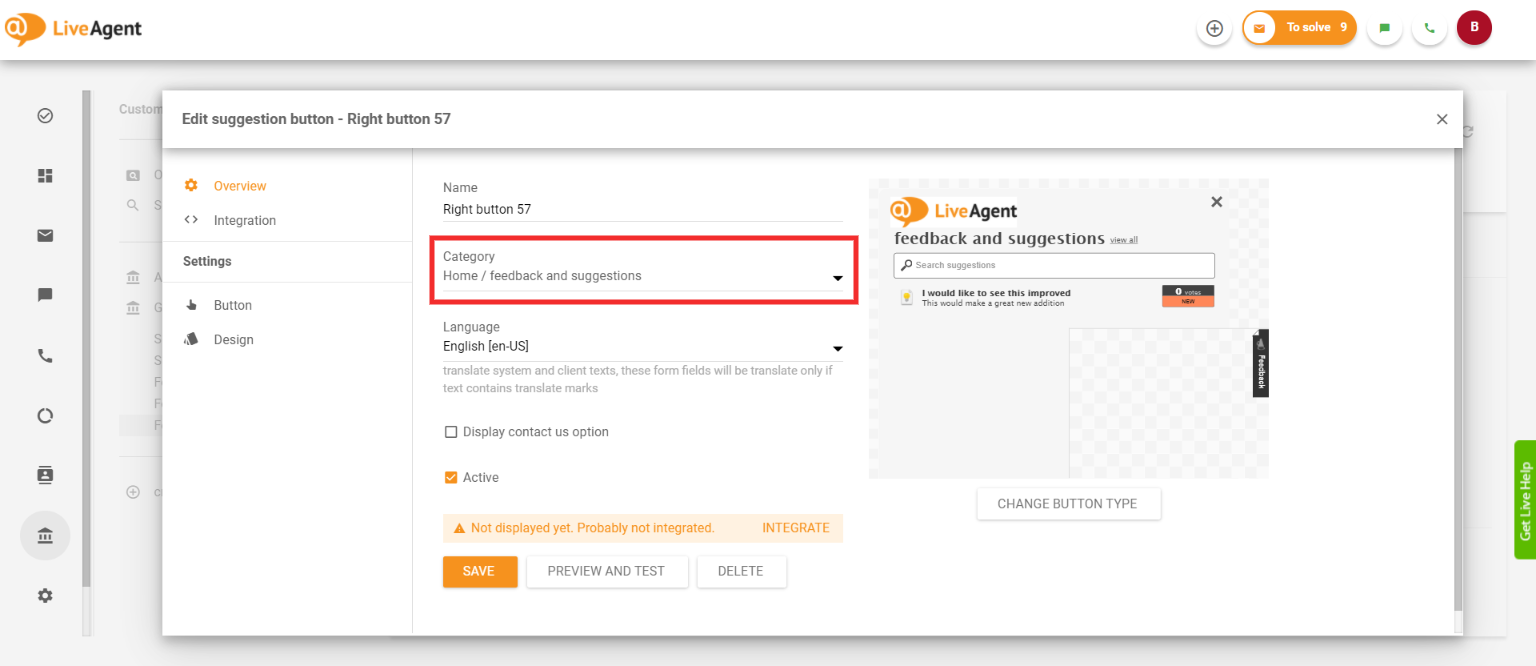Close the preview widget with its X
The height and width of the screenshot is (666, 1536).
pyautogui.click(x=1216, y=201)
